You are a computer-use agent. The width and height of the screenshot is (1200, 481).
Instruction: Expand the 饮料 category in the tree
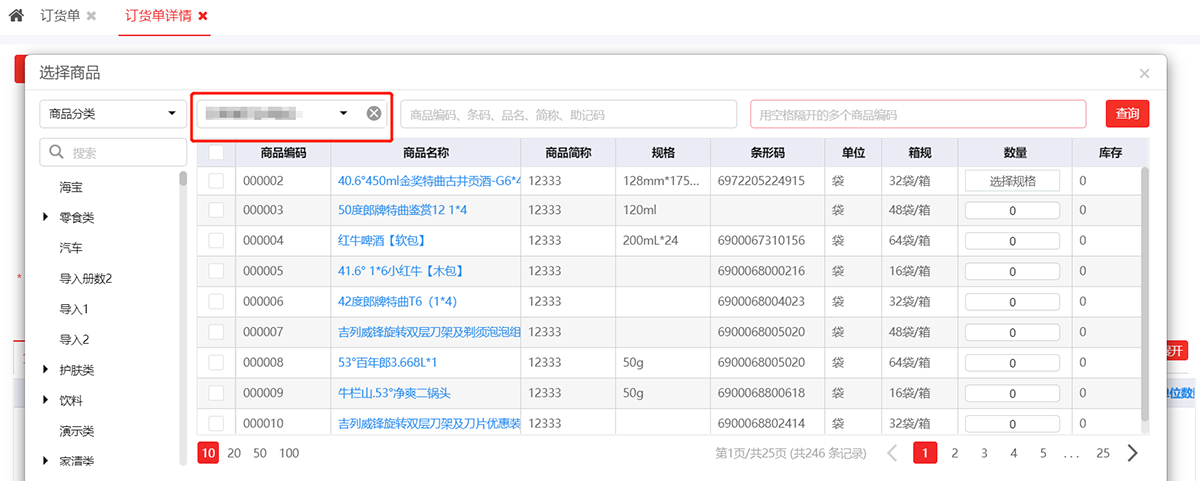pyautogui.click(x=46, y=400)
